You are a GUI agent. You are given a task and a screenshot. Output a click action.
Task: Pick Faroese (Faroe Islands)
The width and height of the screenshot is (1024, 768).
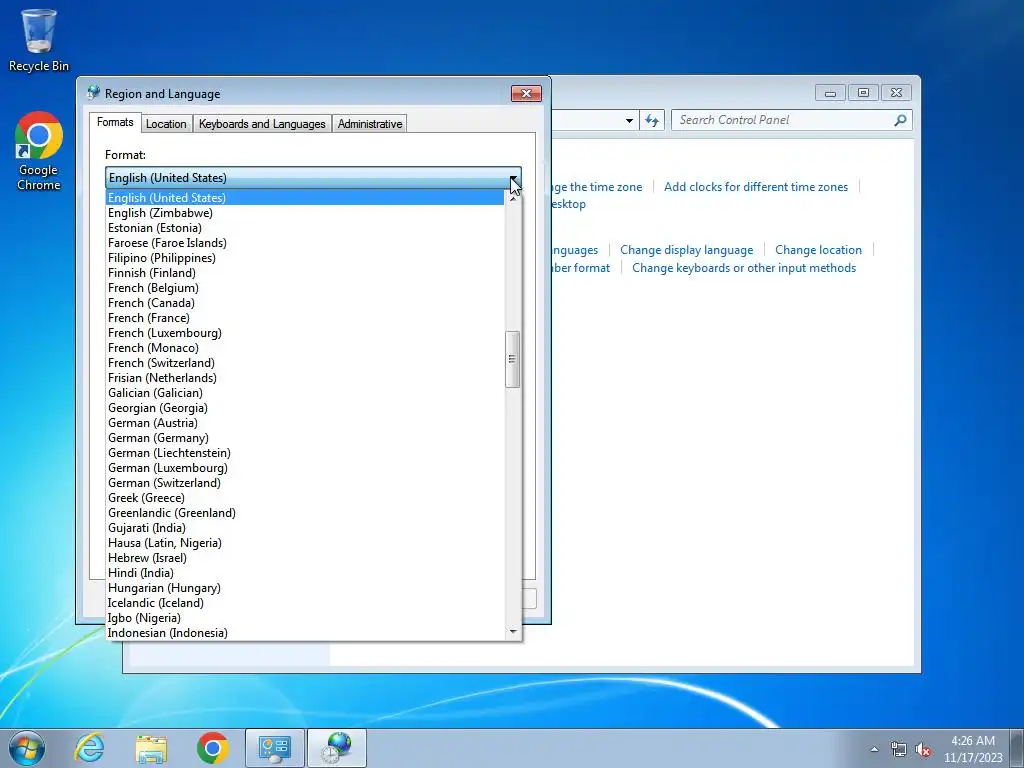pos(305,243)
